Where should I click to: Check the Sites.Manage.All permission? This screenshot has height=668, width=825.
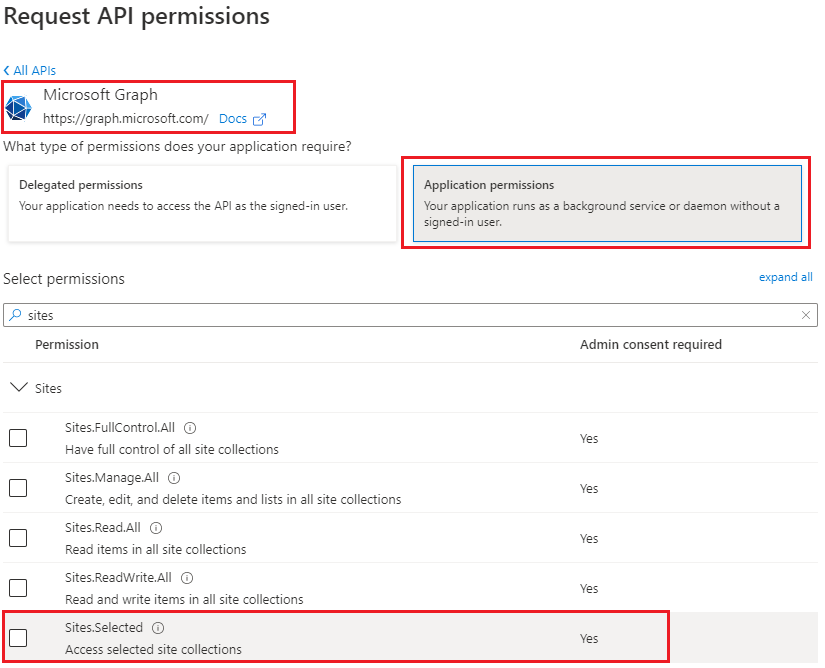[x=18, y=488]
